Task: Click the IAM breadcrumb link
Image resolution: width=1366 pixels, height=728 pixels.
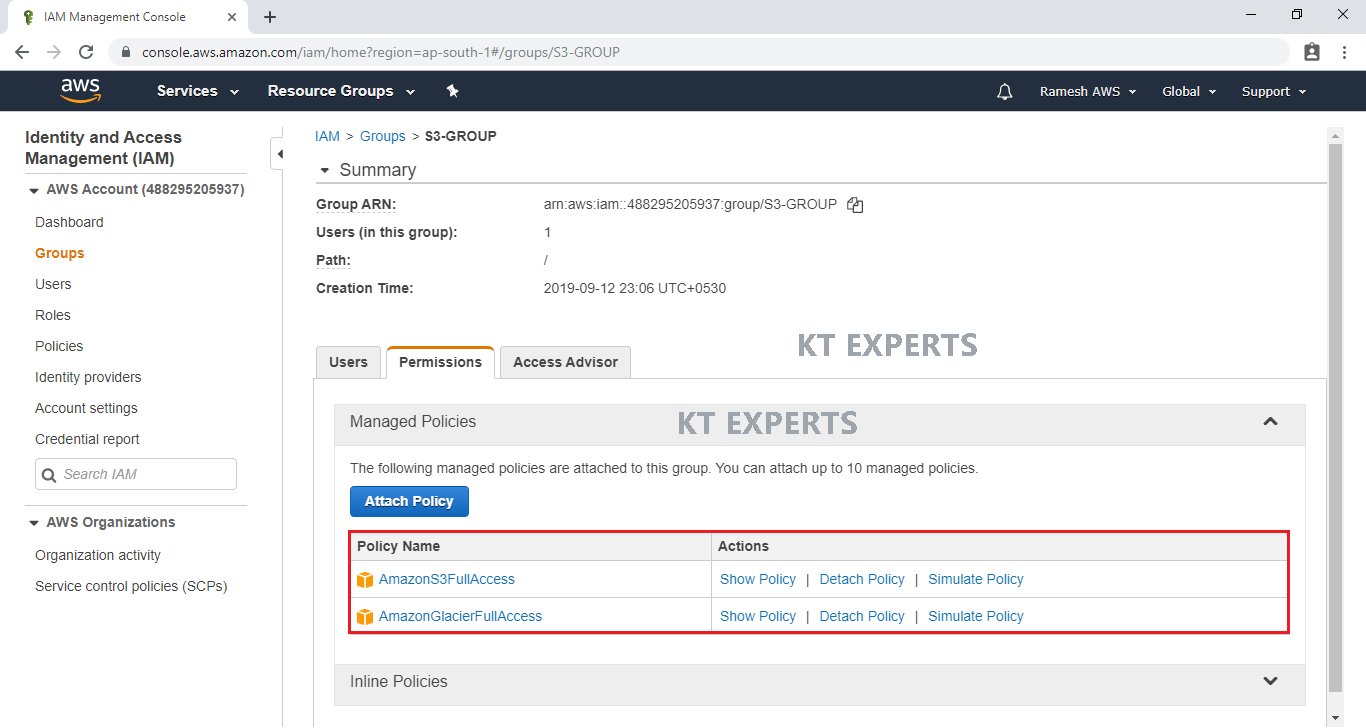Action: (327, 136)
